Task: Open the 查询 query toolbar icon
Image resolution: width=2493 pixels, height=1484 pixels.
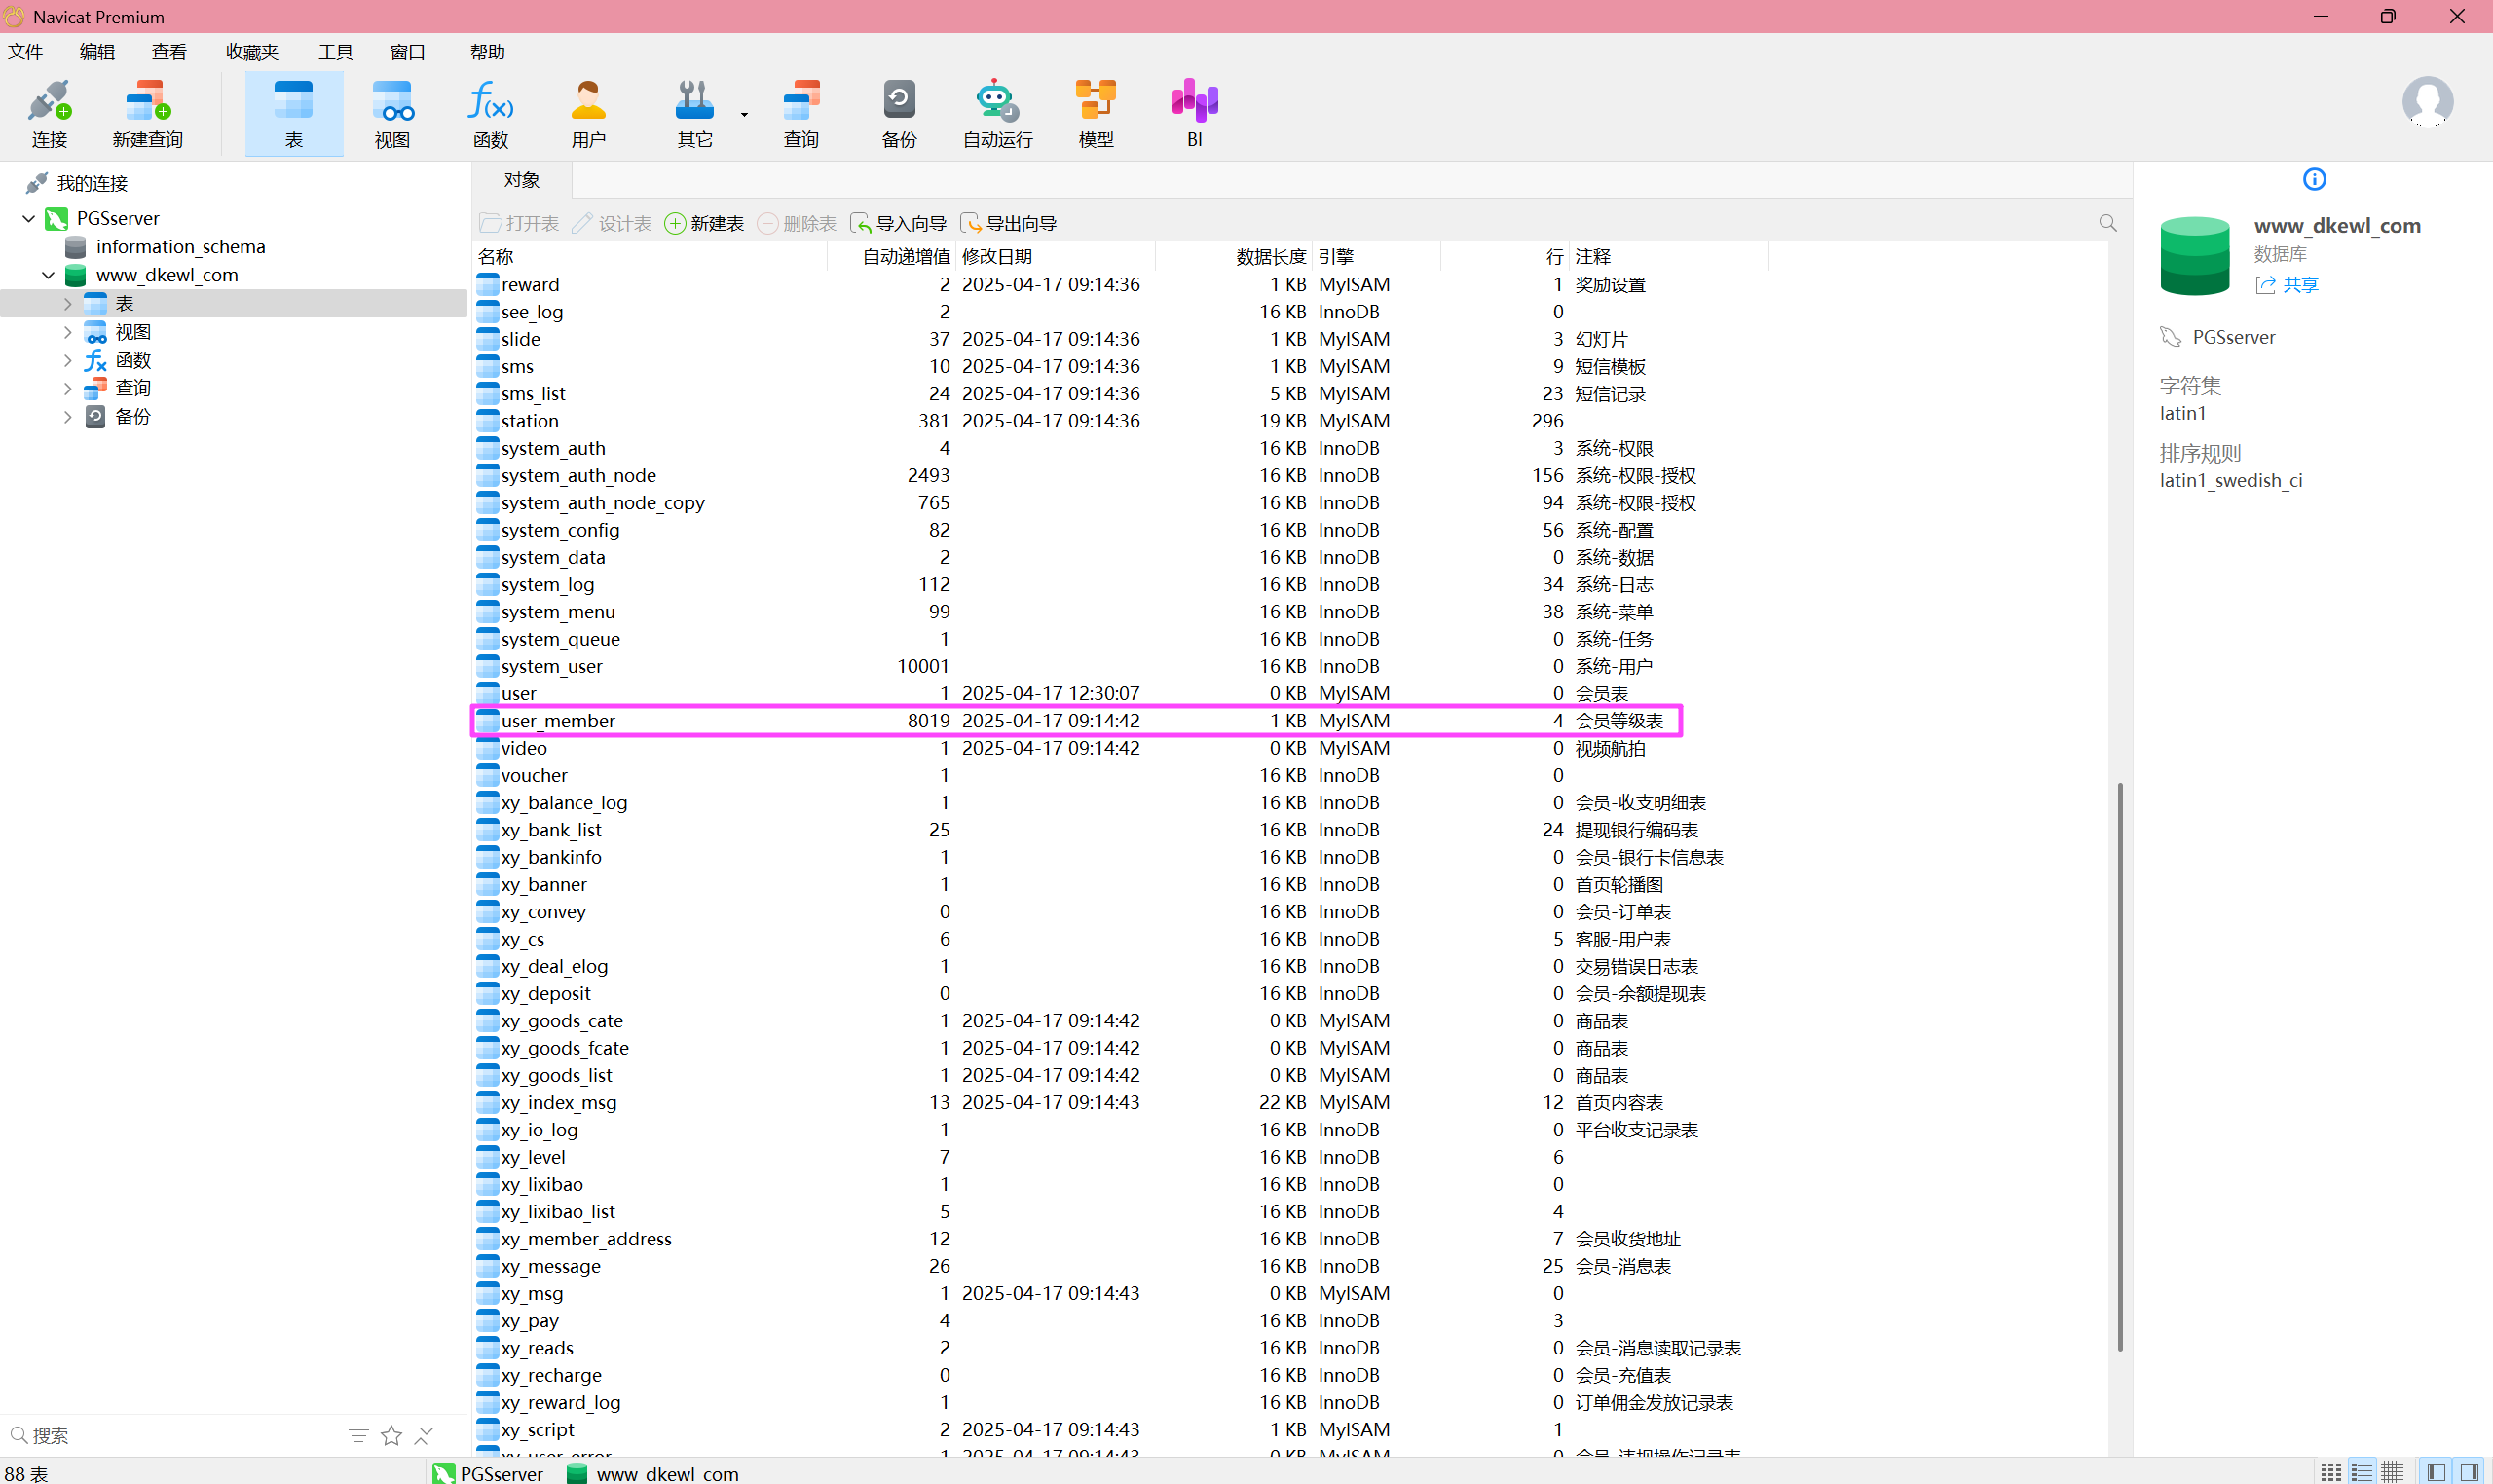Action: [x=801, y=114]
